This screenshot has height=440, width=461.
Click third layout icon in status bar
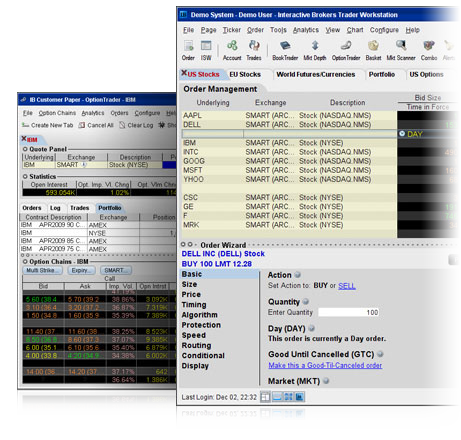click(288, 397)
